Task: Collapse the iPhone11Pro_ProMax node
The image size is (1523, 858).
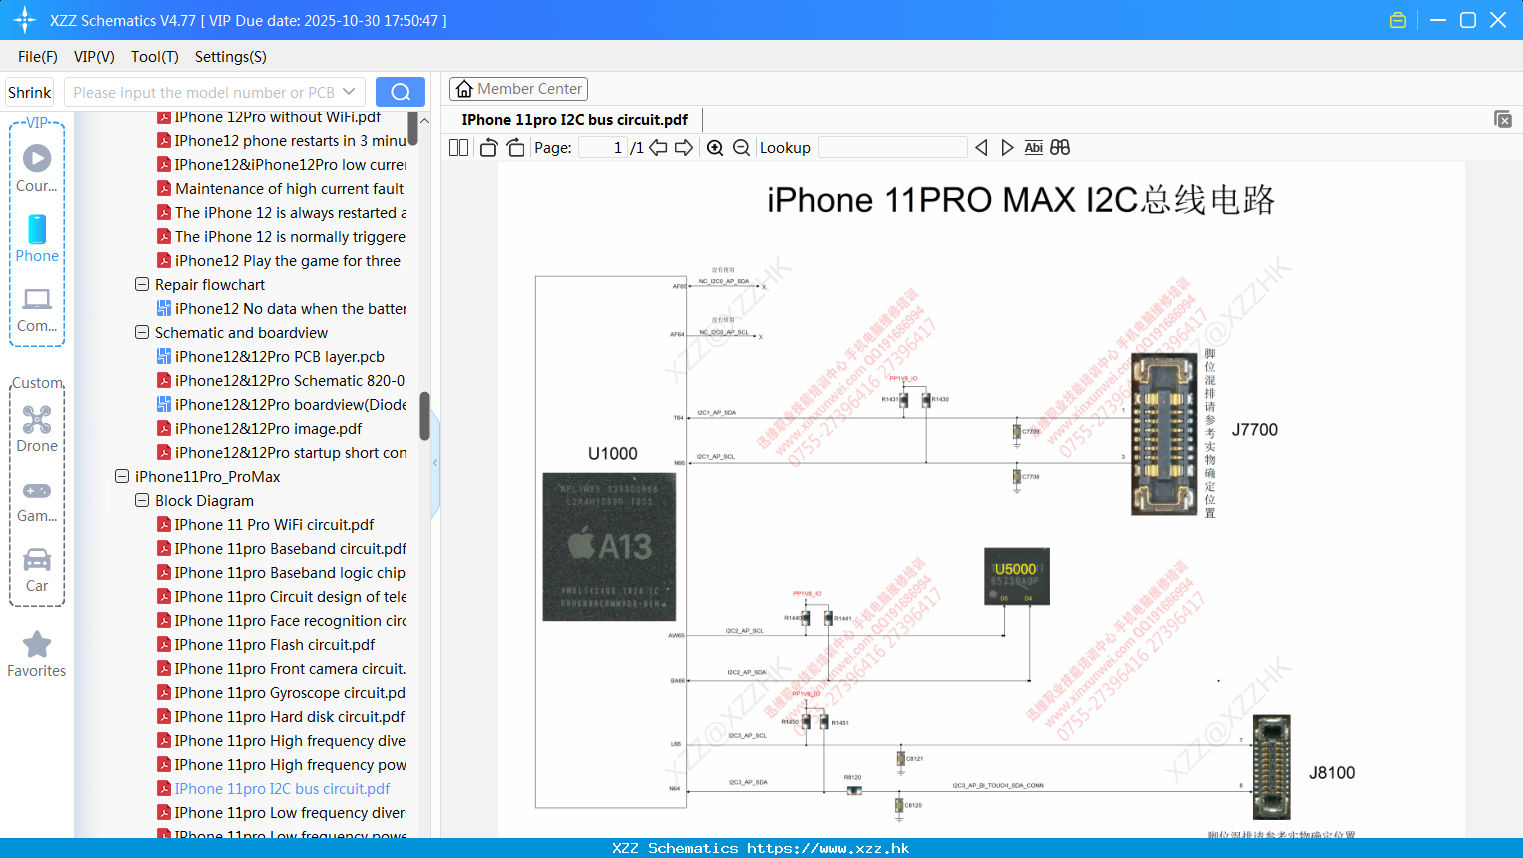Action: pyautogui.click(x=122, y=476)
